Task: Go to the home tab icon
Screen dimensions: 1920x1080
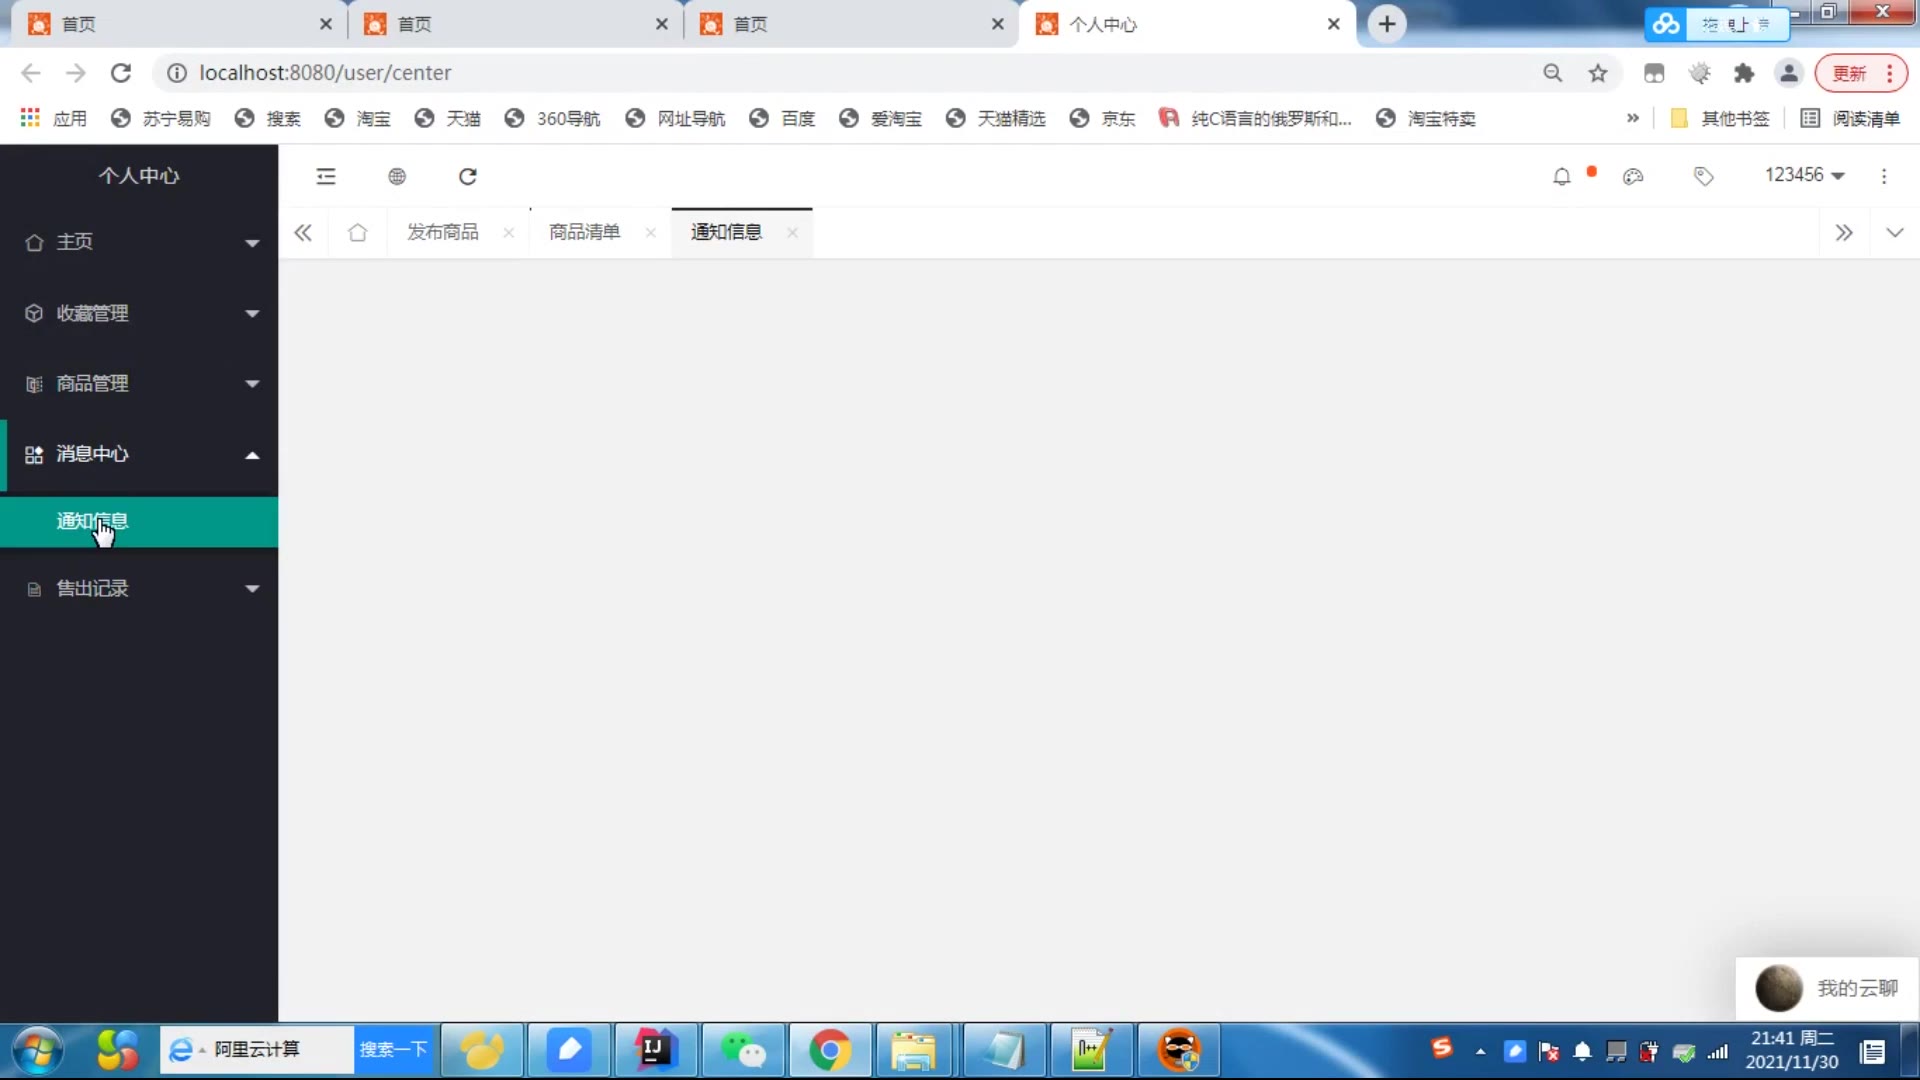Action: [357, 232]
